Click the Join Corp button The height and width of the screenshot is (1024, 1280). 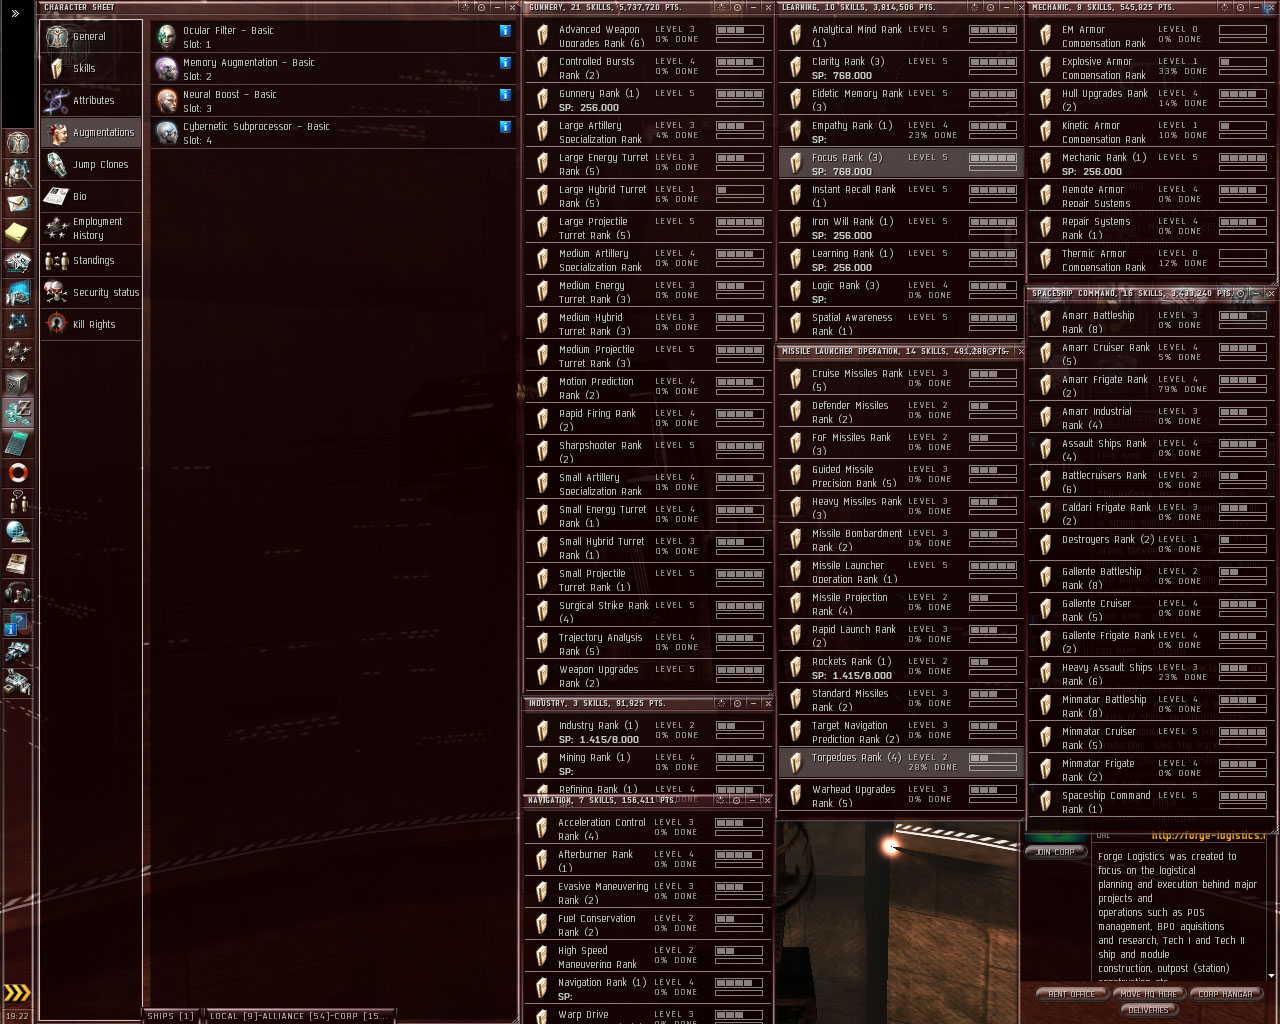click(1056, 852)
